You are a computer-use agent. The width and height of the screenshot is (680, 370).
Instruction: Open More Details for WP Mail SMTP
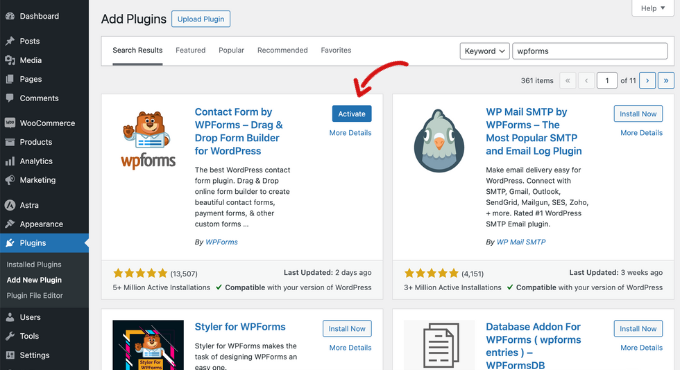(641, 133)
